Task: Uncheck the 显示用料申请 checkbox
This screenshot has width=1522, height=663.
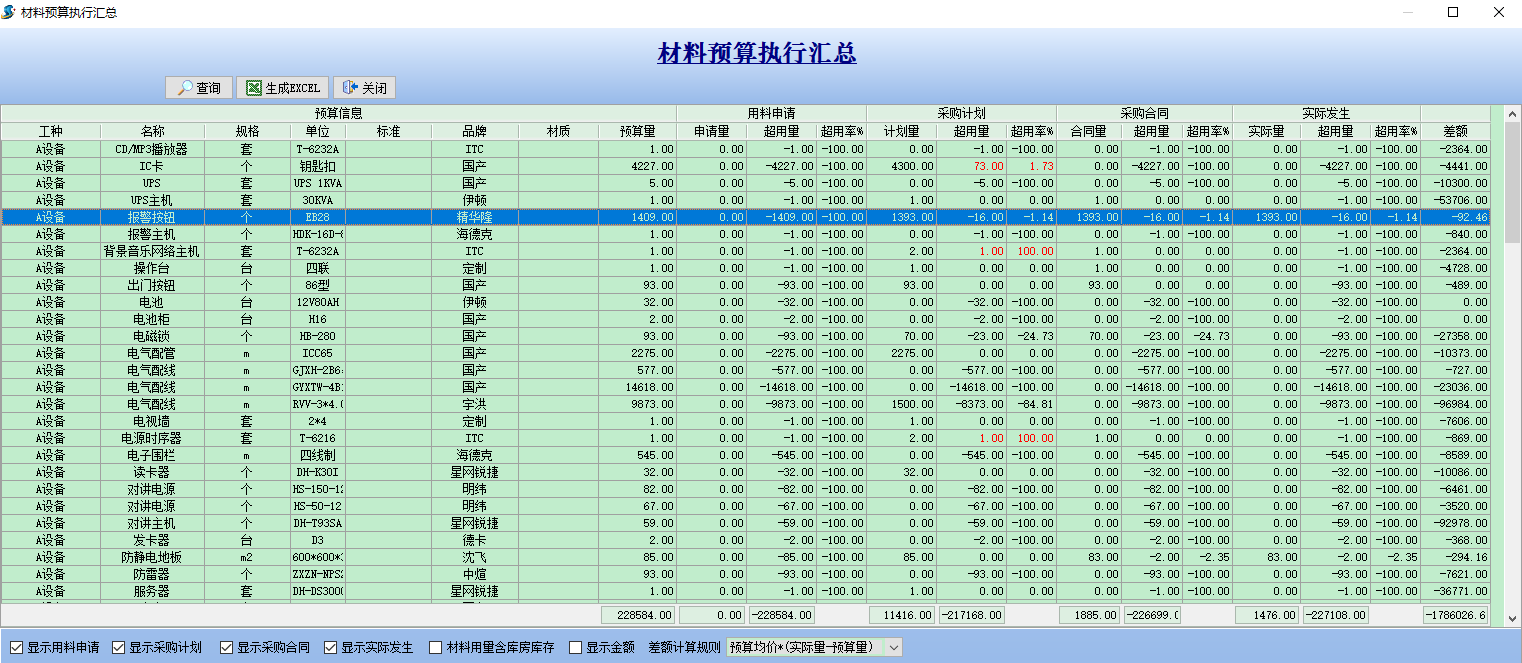Action: coord(16,647)
